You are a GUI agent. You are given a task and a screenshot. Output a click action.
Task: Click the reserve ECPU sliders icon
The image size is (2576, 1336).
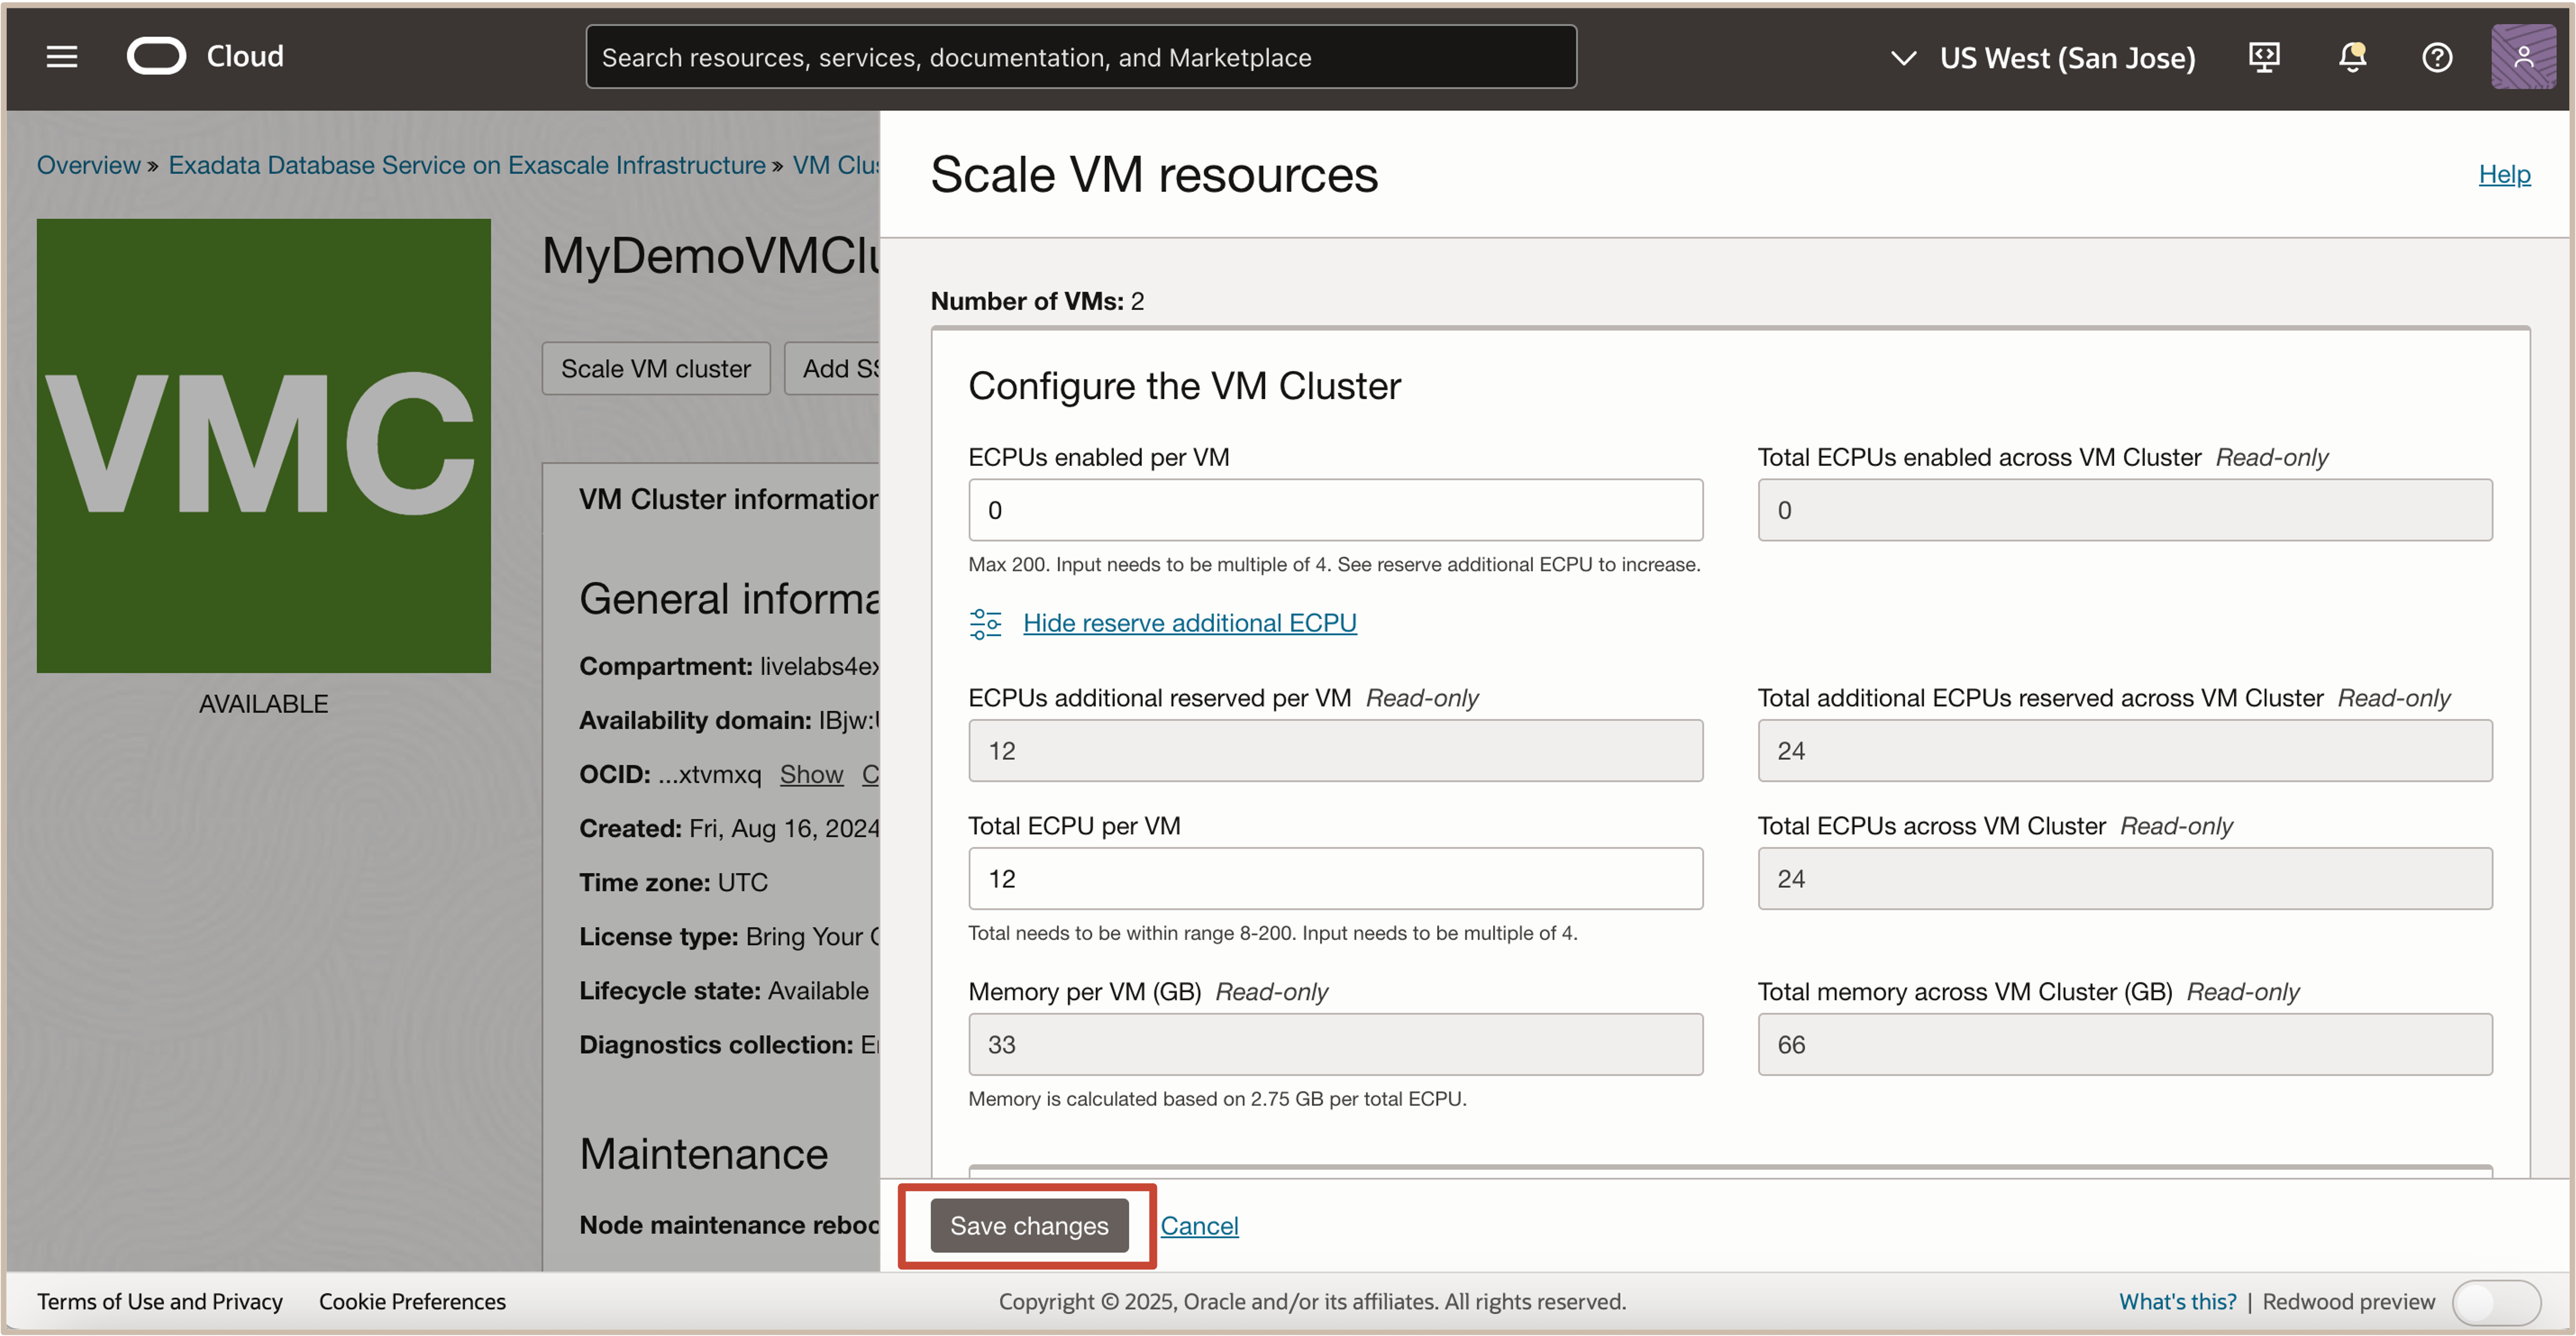pyautogui.click(x=985, y=623)
